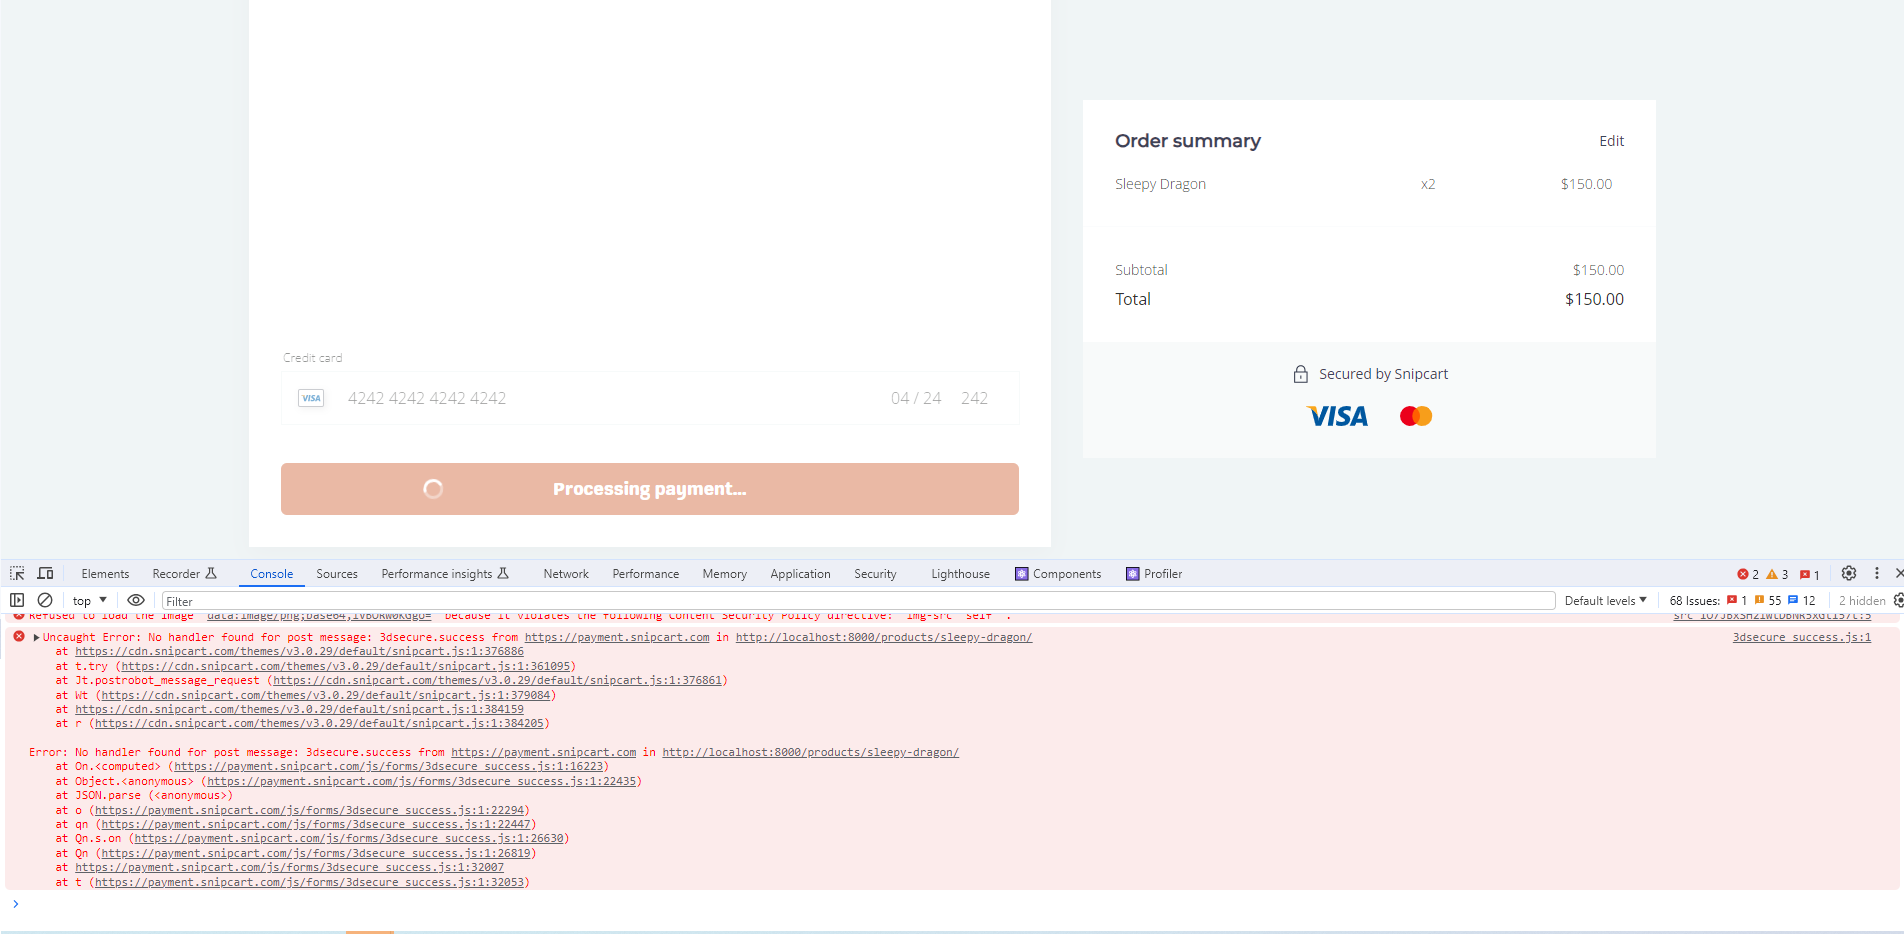Open the 3dsecure_success.js:1 source link
The image size is (1904, 934).
click(1801, 637)
